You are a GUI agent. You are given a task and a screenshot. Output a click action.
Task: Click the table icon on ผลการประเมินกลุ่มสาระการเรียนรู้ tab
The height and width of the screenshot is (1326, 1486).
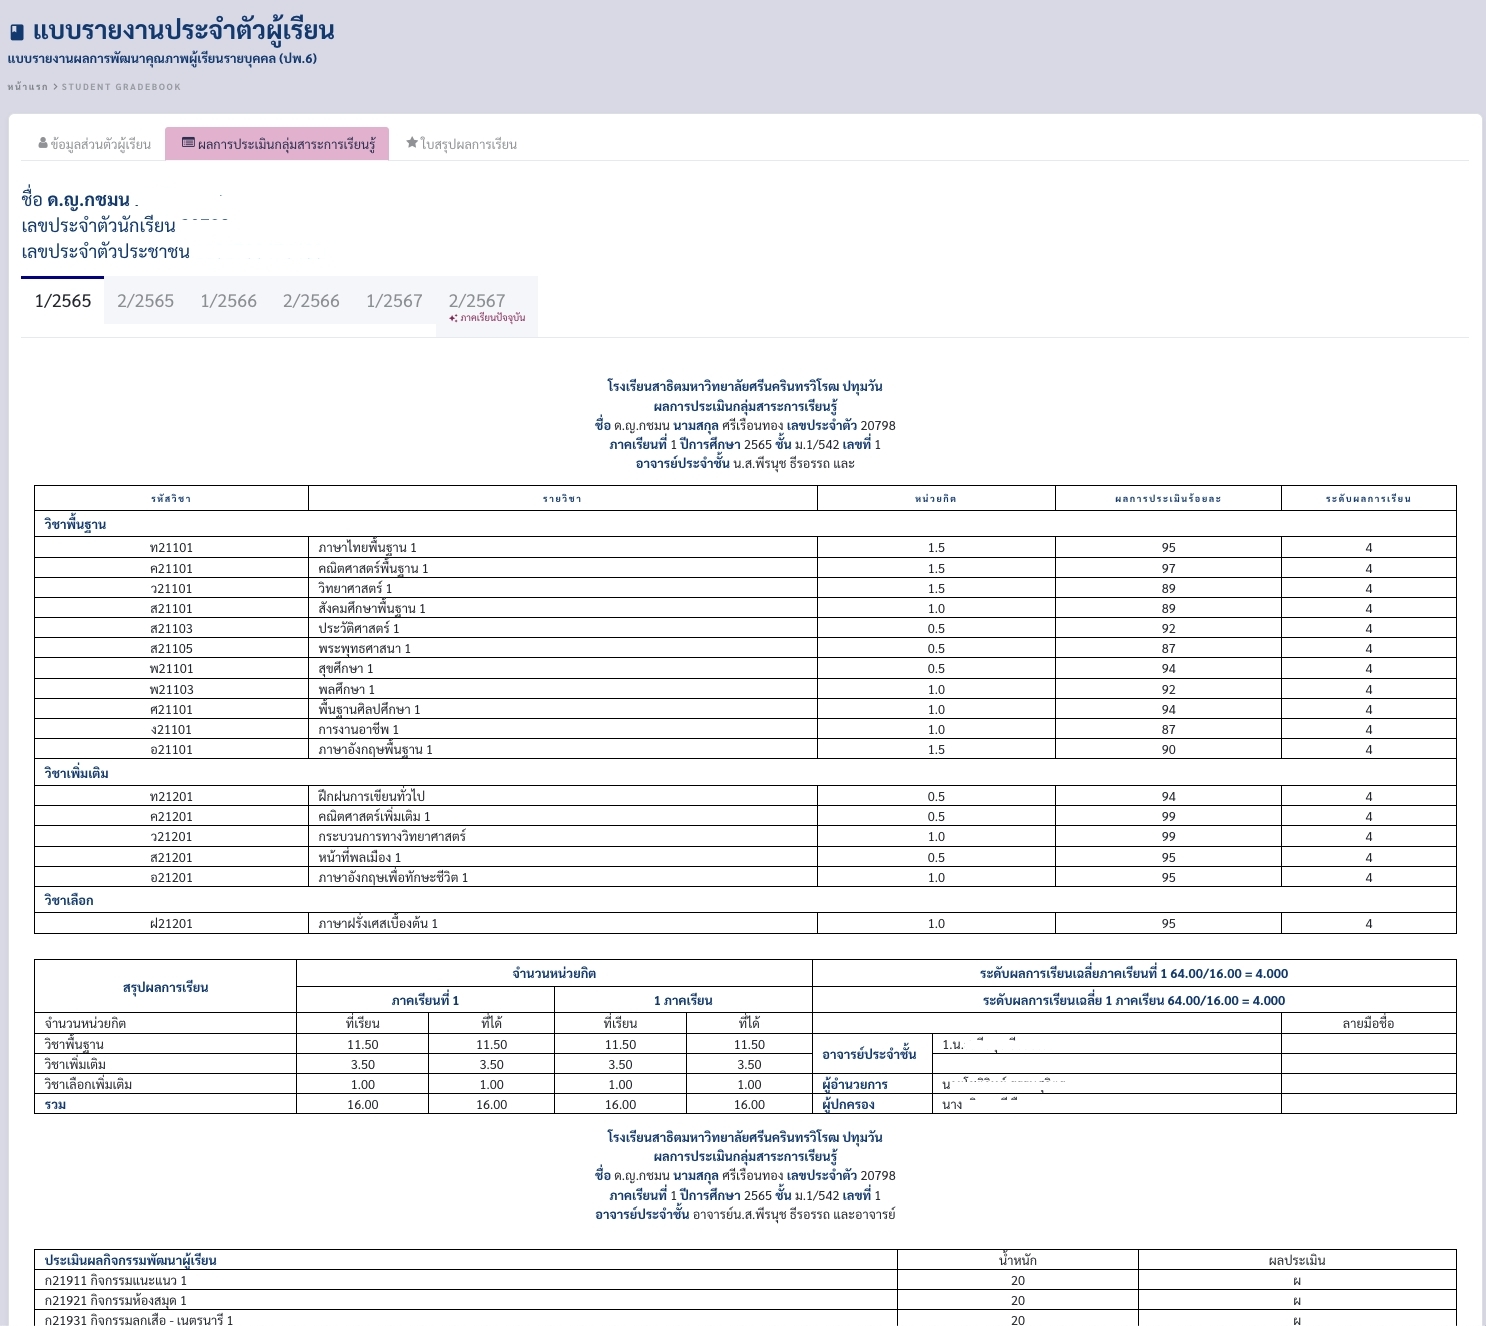[188, 143]
